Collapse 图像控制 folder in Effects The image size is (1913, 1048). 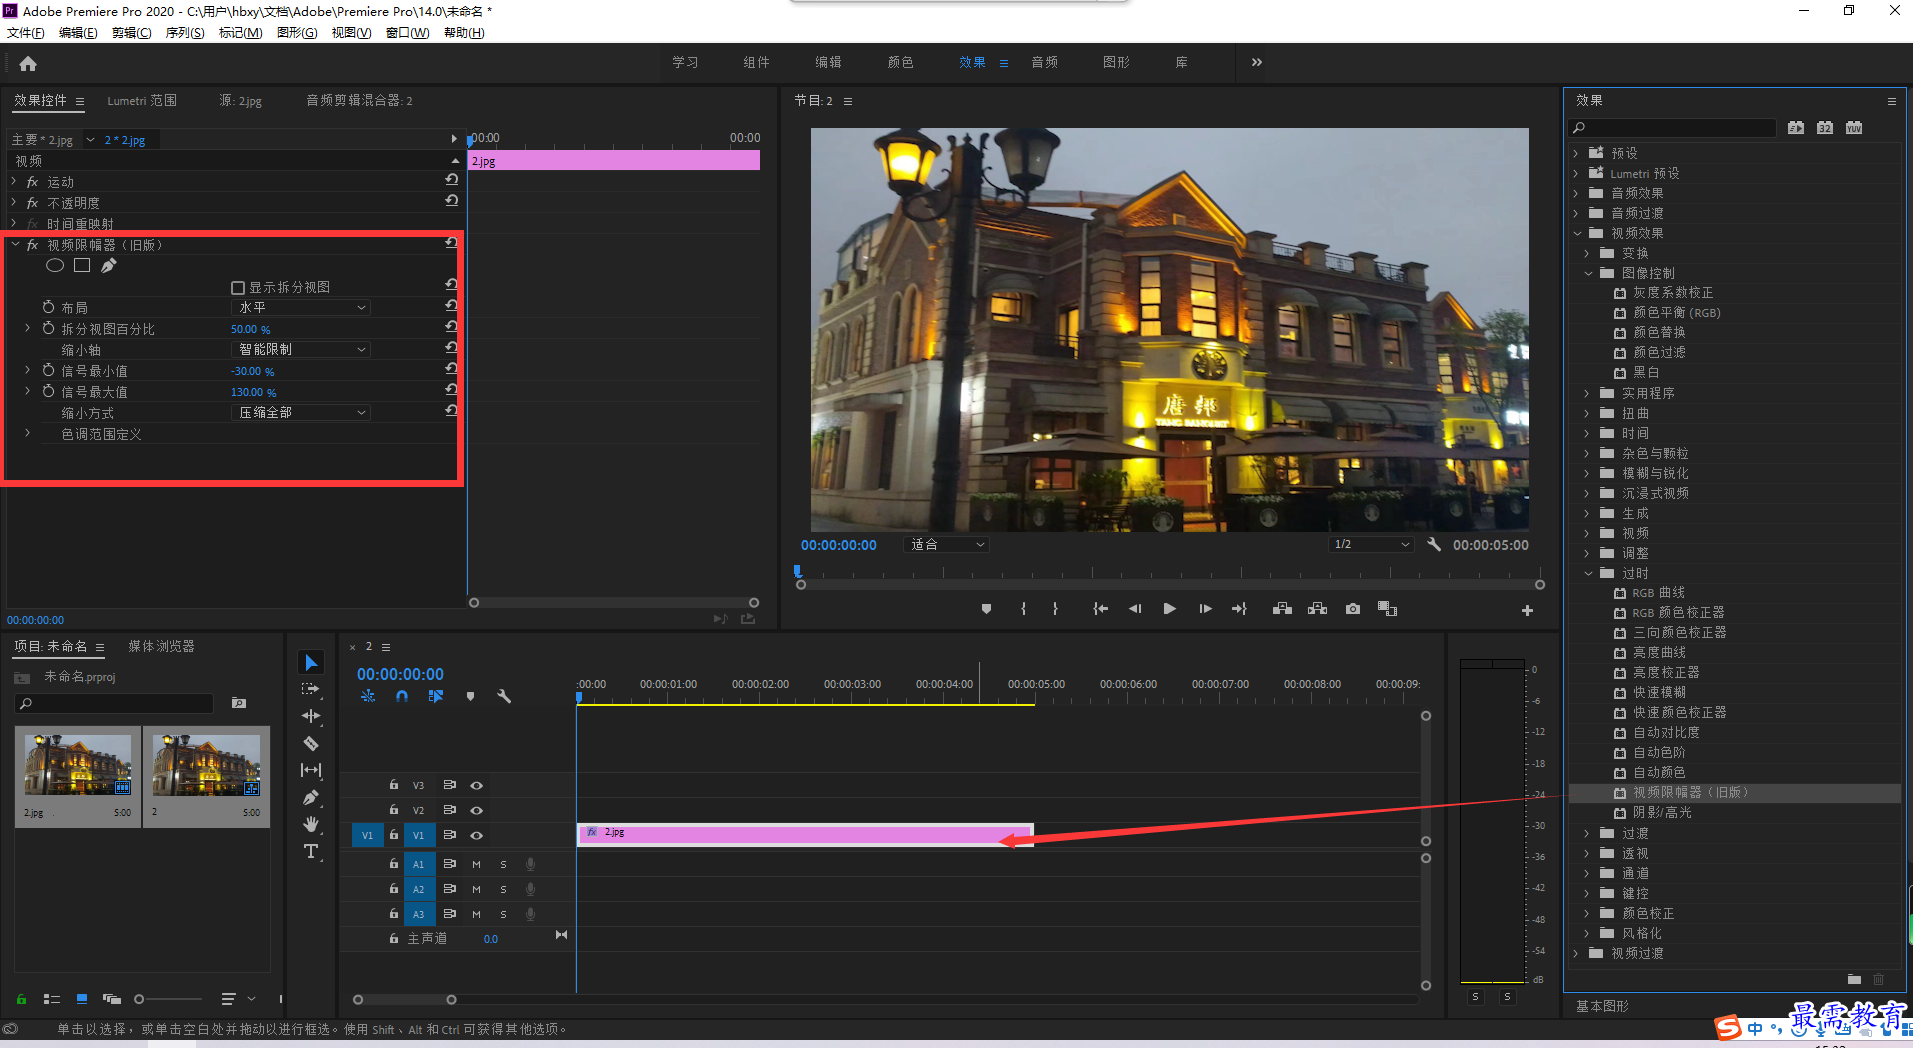click(x=1588, y=273)
